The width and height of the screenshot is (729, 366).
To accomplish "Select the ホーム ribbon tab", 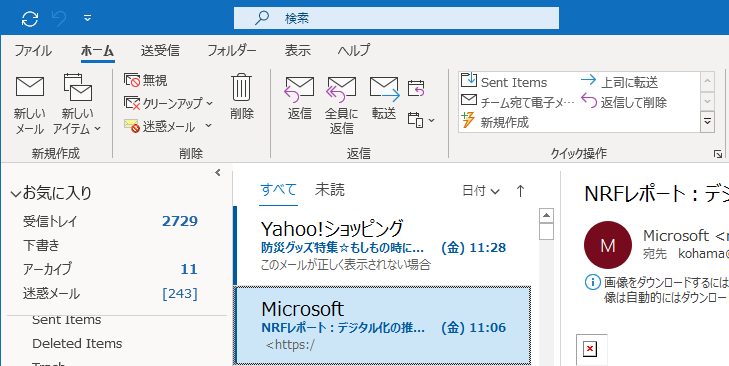I will [97, 51].
